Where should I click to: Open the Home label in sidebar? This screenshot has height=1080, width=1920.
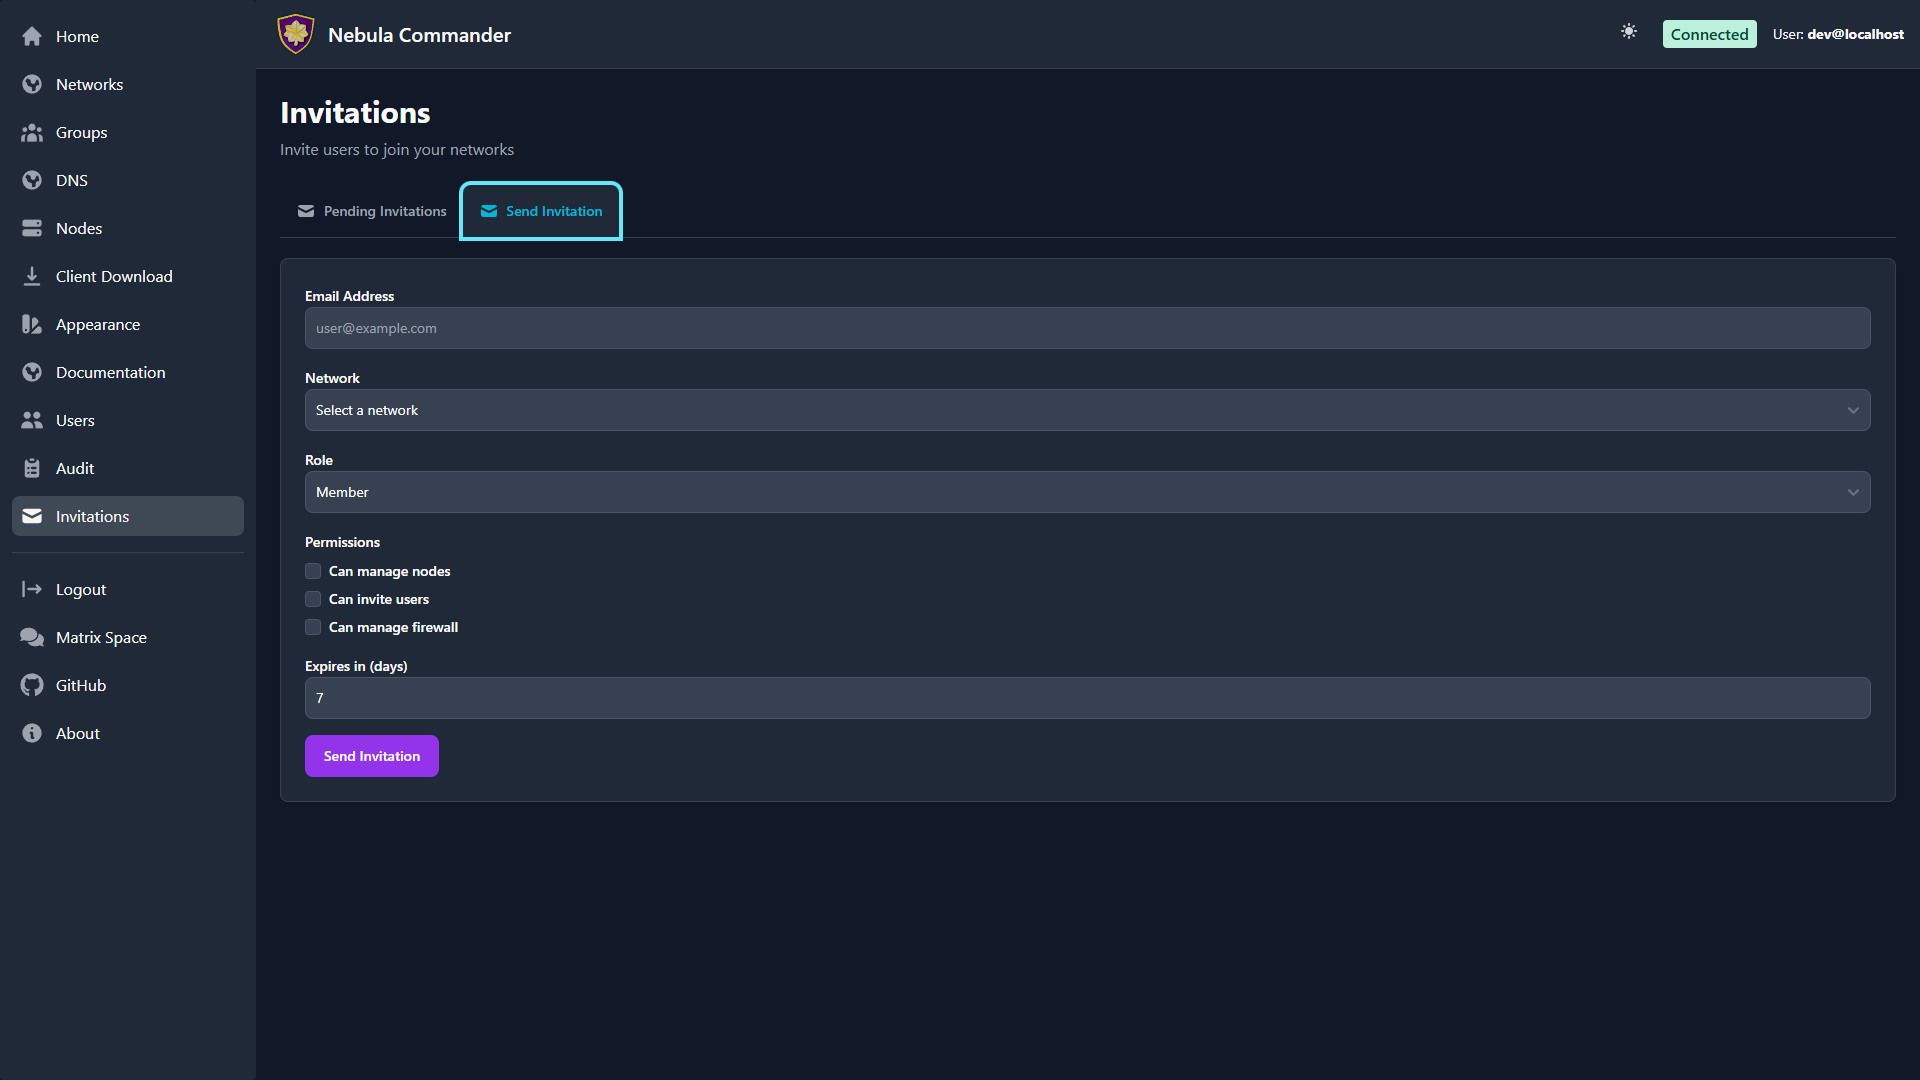[77, 36]
